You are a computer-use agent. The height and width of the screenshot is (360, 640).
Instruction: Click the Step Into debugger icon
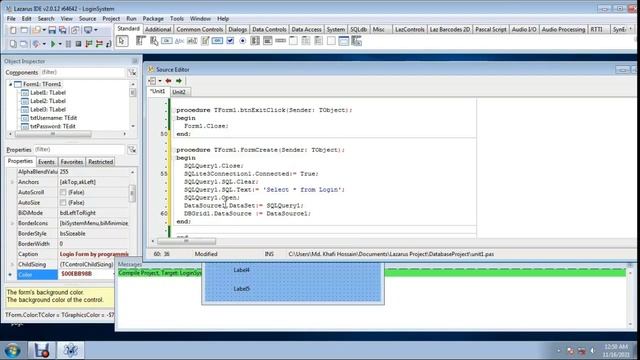tap(89, 44)
